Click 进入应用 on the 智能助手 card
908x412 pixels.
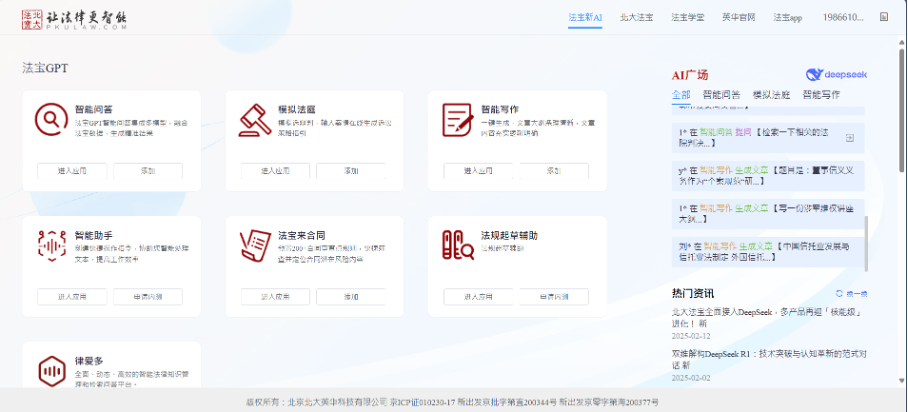click(x=72, y=297)
